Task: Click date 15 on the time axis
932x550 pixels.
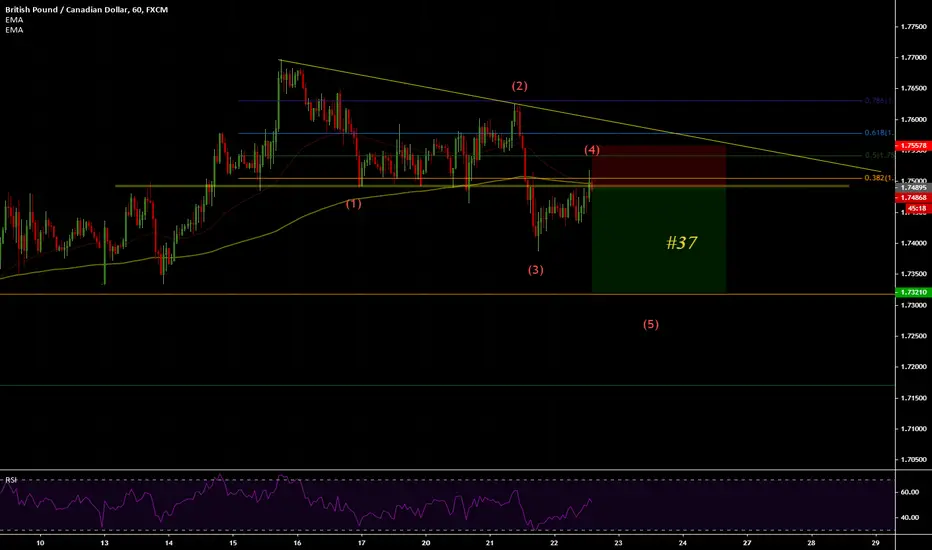Action: (233, 543)
